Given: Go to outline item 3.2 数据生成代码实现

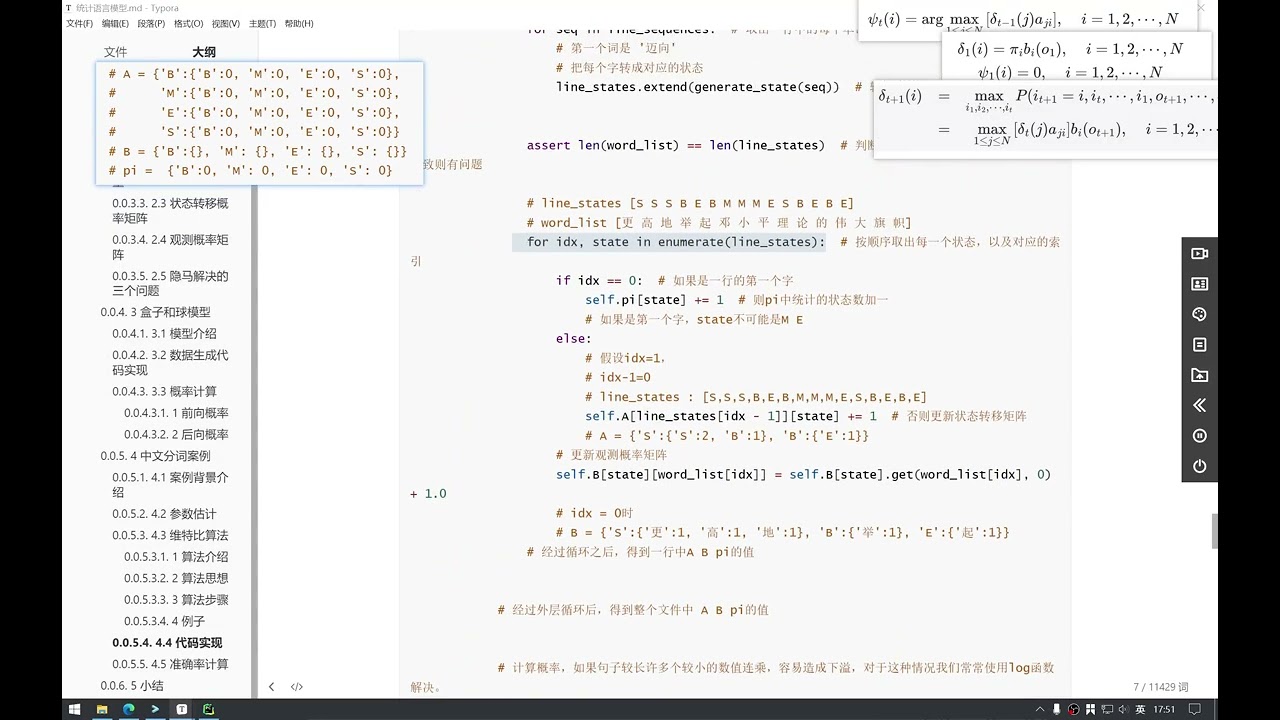Looking at the screenshot, I should click(x=170, y=362).
